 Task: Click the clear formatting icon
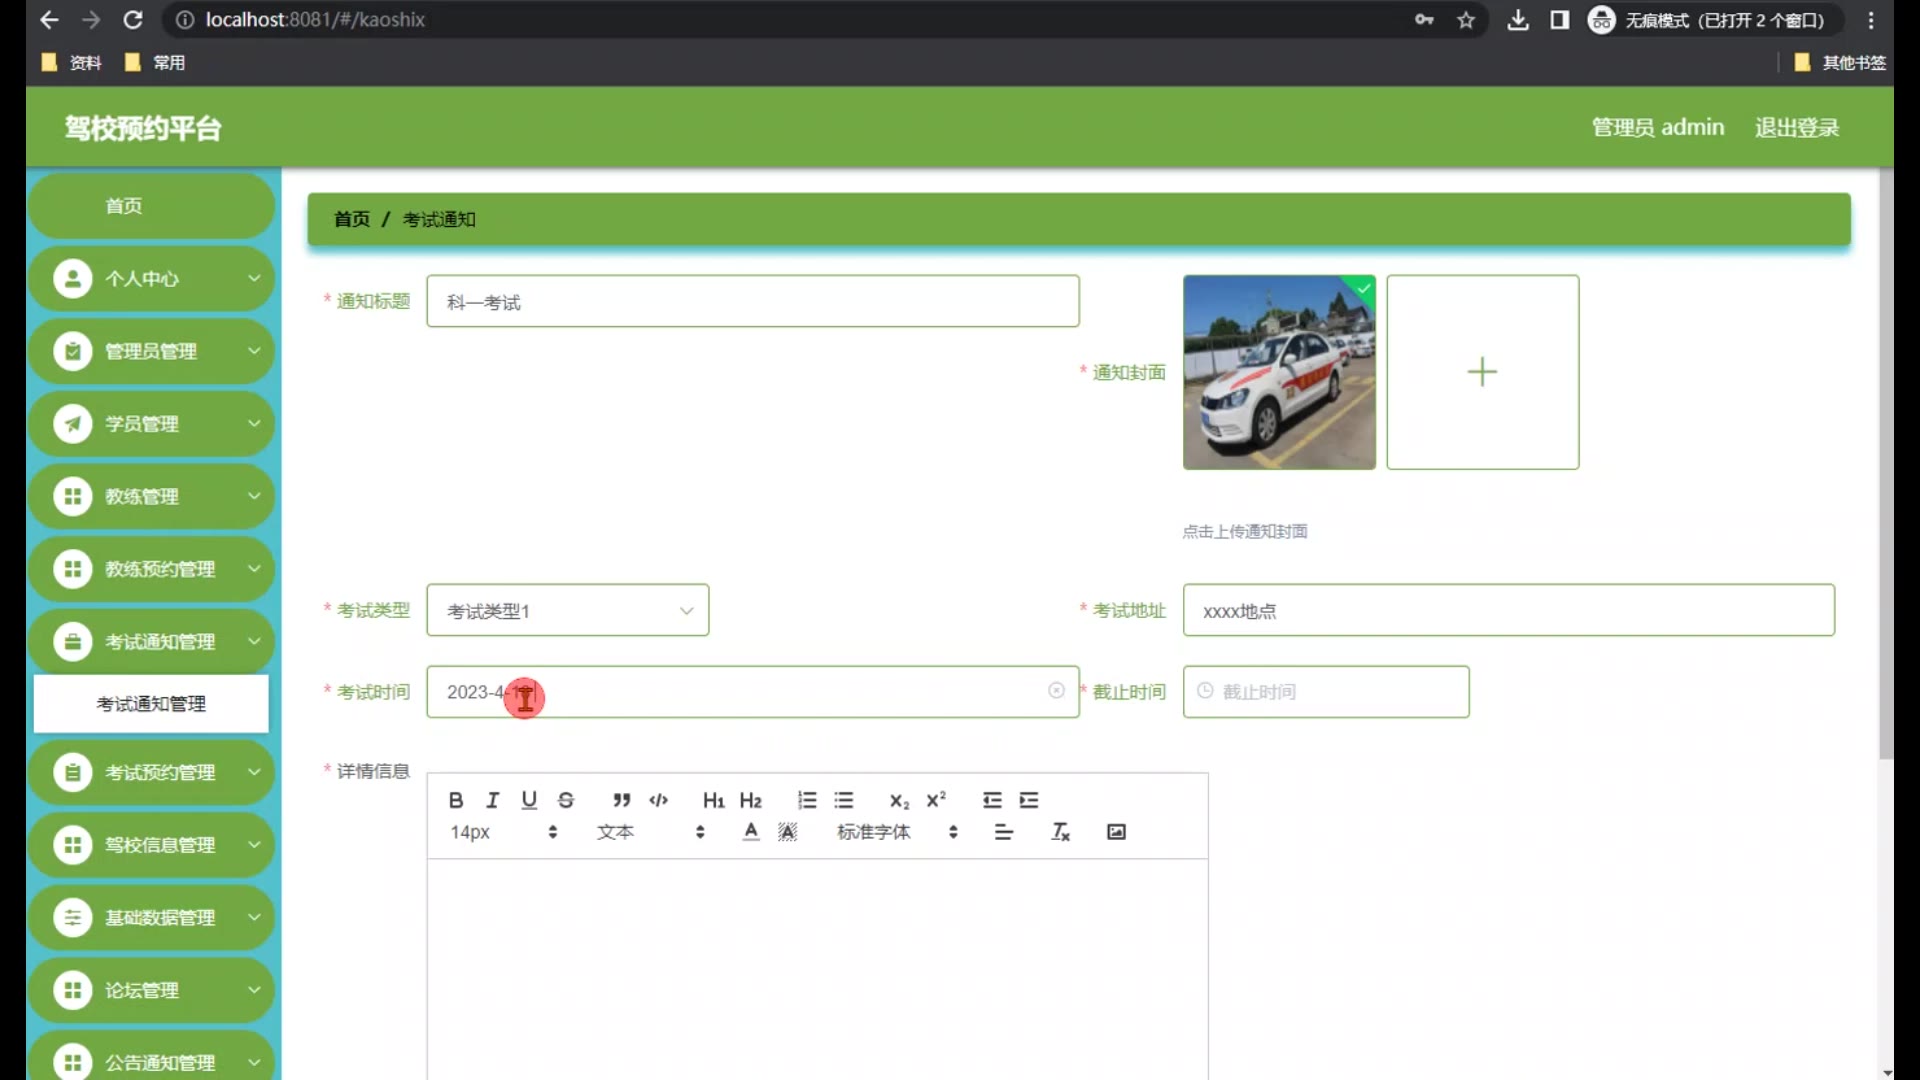point(1060,832)
